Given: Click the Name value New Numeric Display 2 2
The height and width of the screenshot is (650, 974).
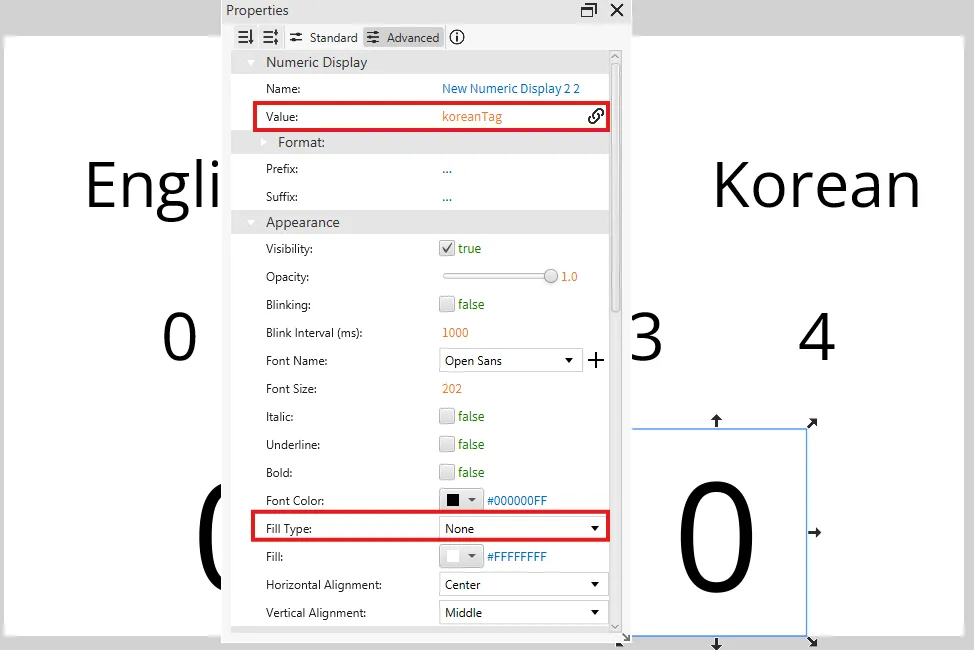Looking at the screenshot, I should pyautogui.click(x=510, y=89).
